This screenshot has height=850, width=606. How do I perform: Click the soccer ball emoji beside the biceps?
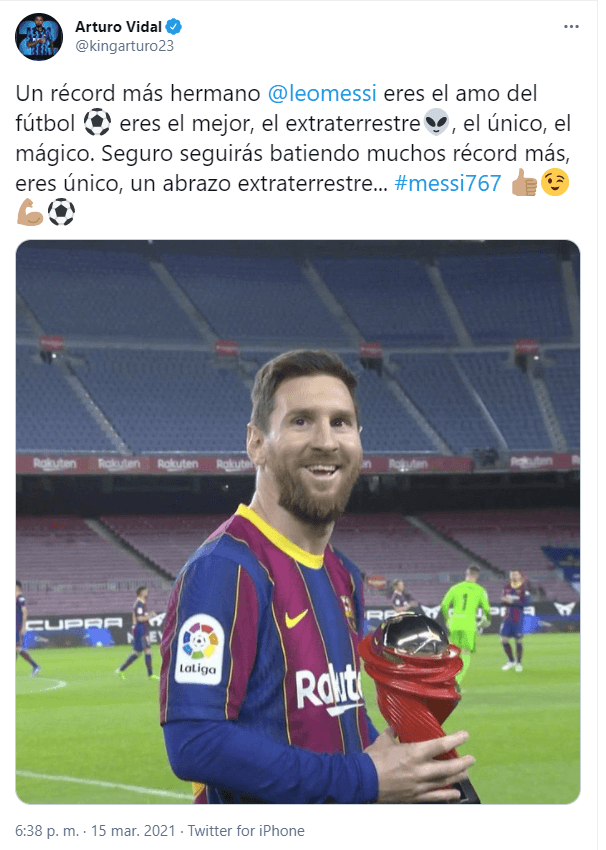click(x=61, y=212)
